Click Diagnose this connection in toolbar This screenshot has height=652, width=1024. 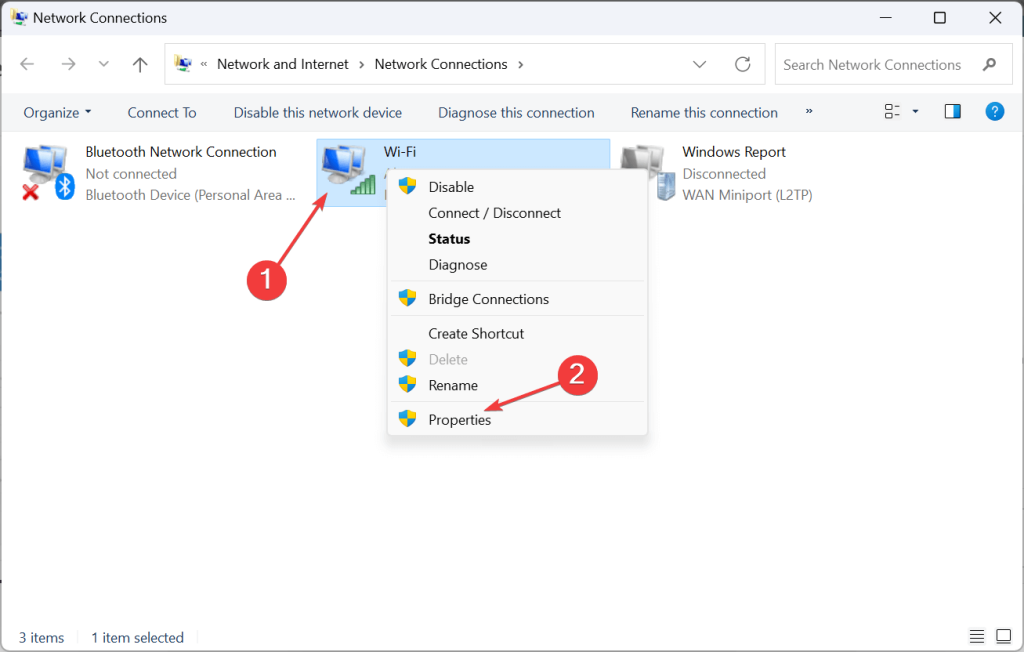(516, 112)
